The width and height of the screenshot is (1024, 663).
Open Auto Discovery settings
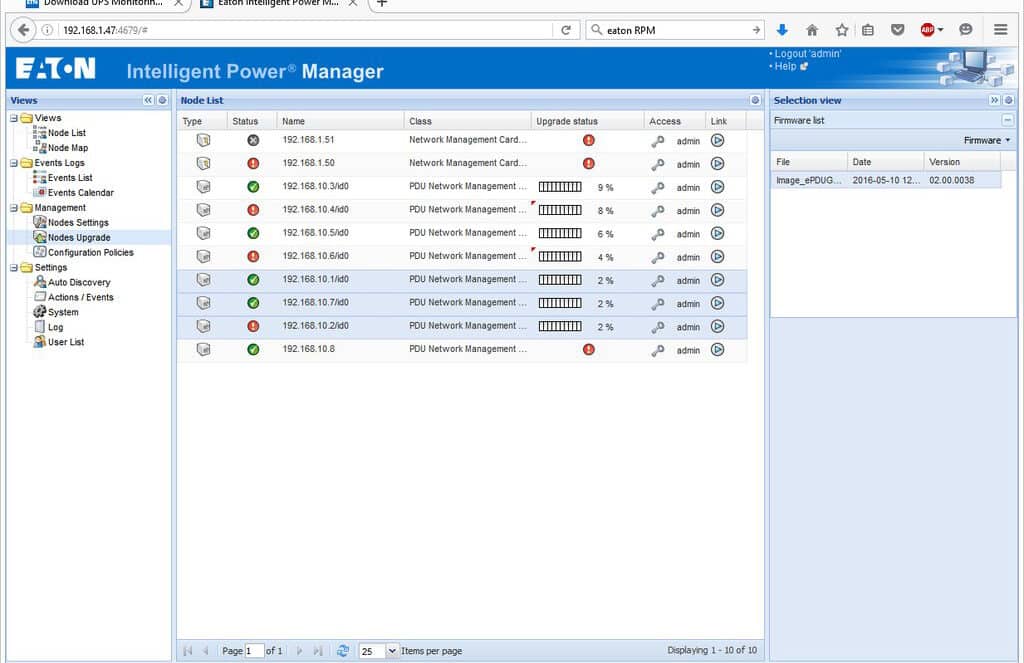click(79, 282)
